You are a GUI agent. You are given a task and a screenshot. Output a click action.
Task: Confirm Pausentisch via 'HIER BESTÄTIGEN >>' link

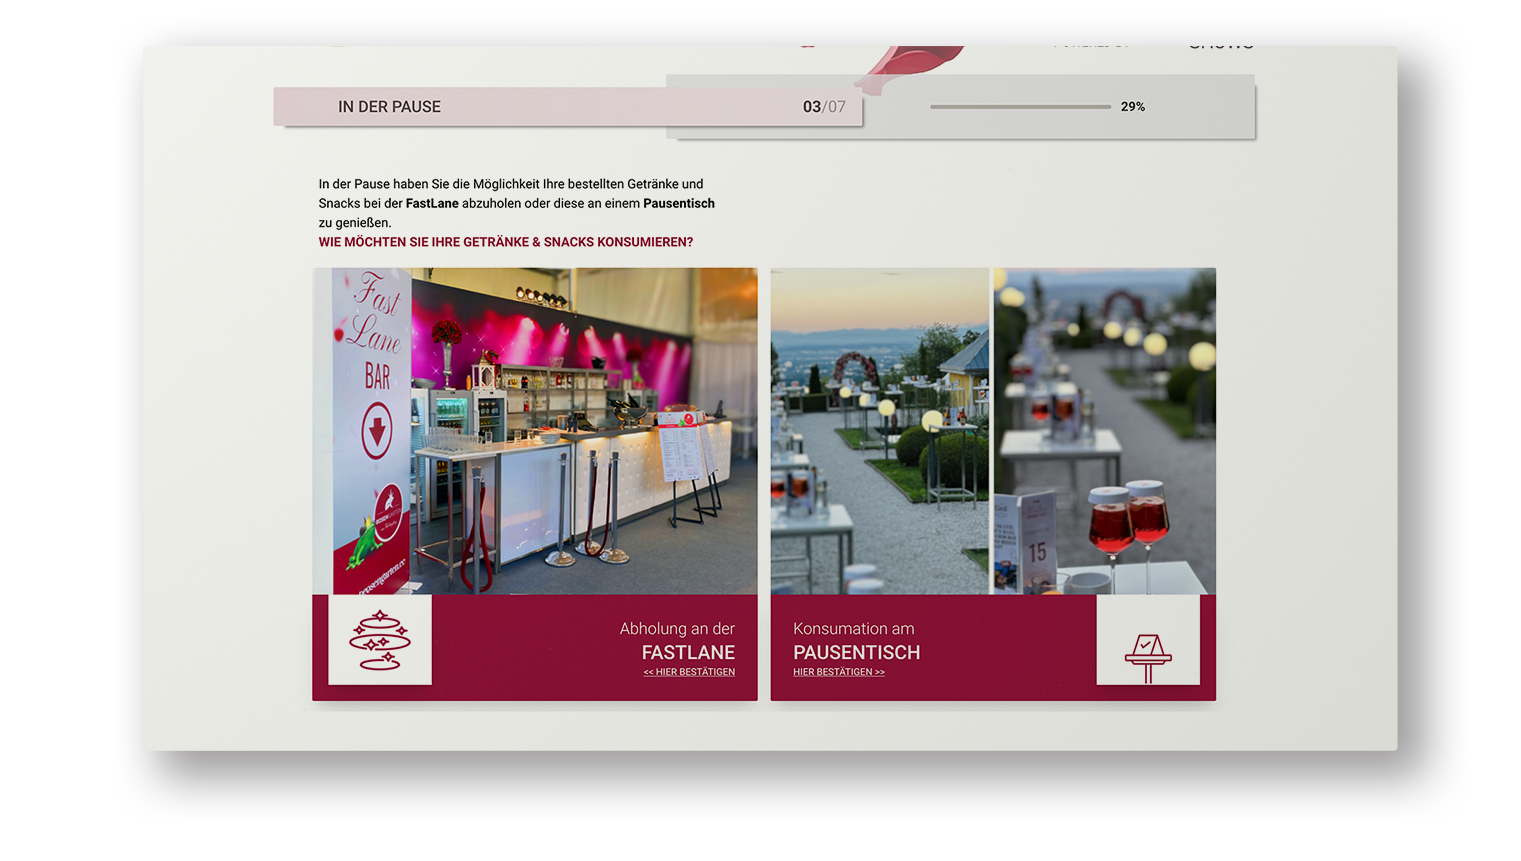tap(839, 672)
